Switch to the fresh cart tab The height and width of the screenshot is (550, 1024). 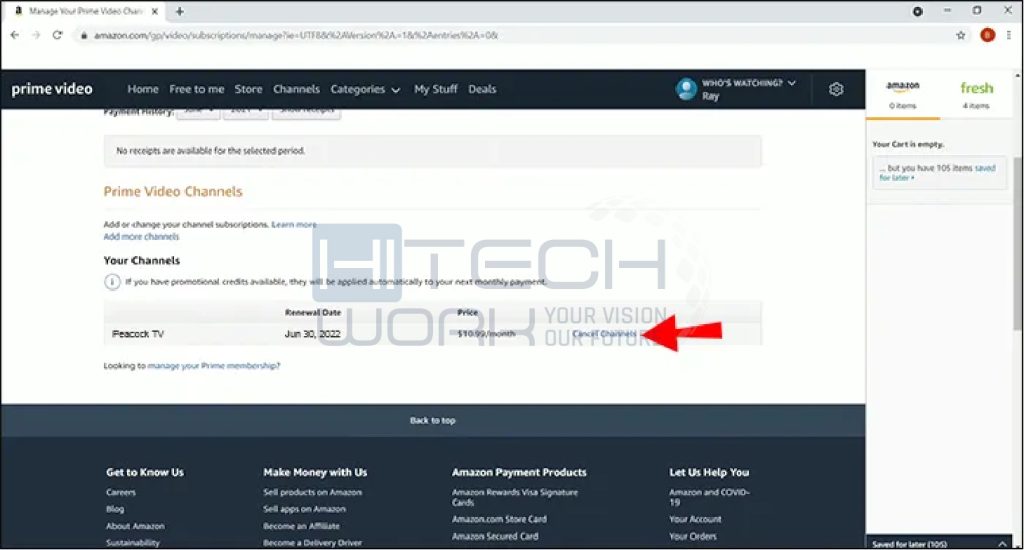976,95
